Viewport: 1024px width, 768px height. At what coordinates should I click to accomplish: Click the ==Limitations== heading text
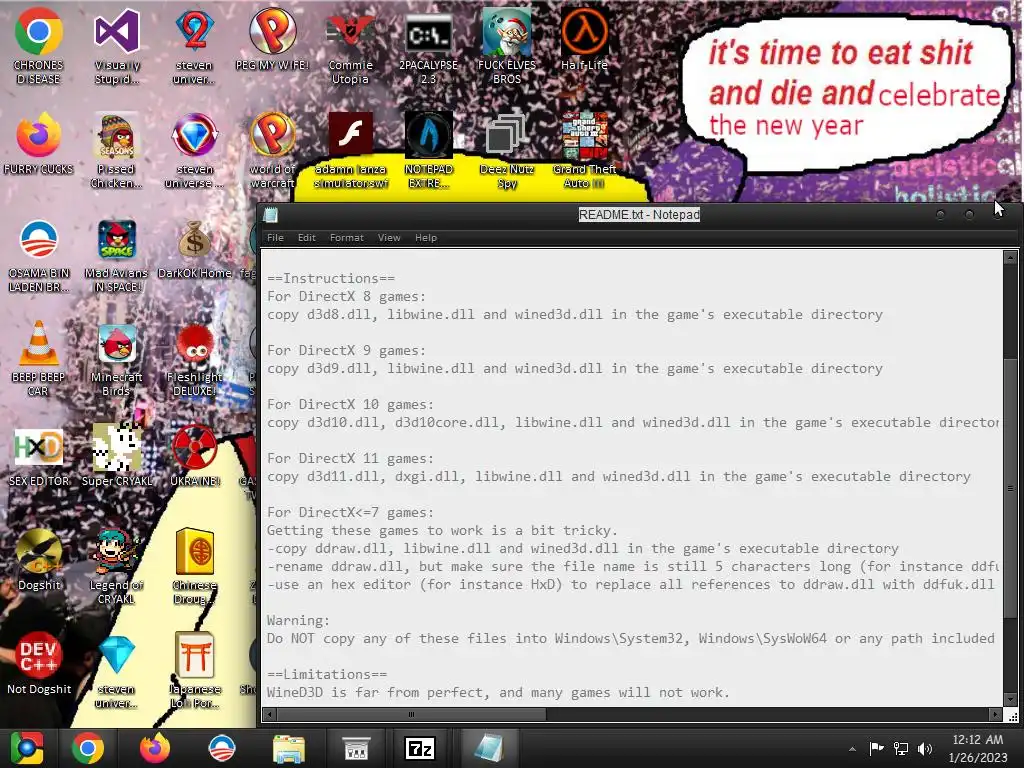tap(327, 675)
